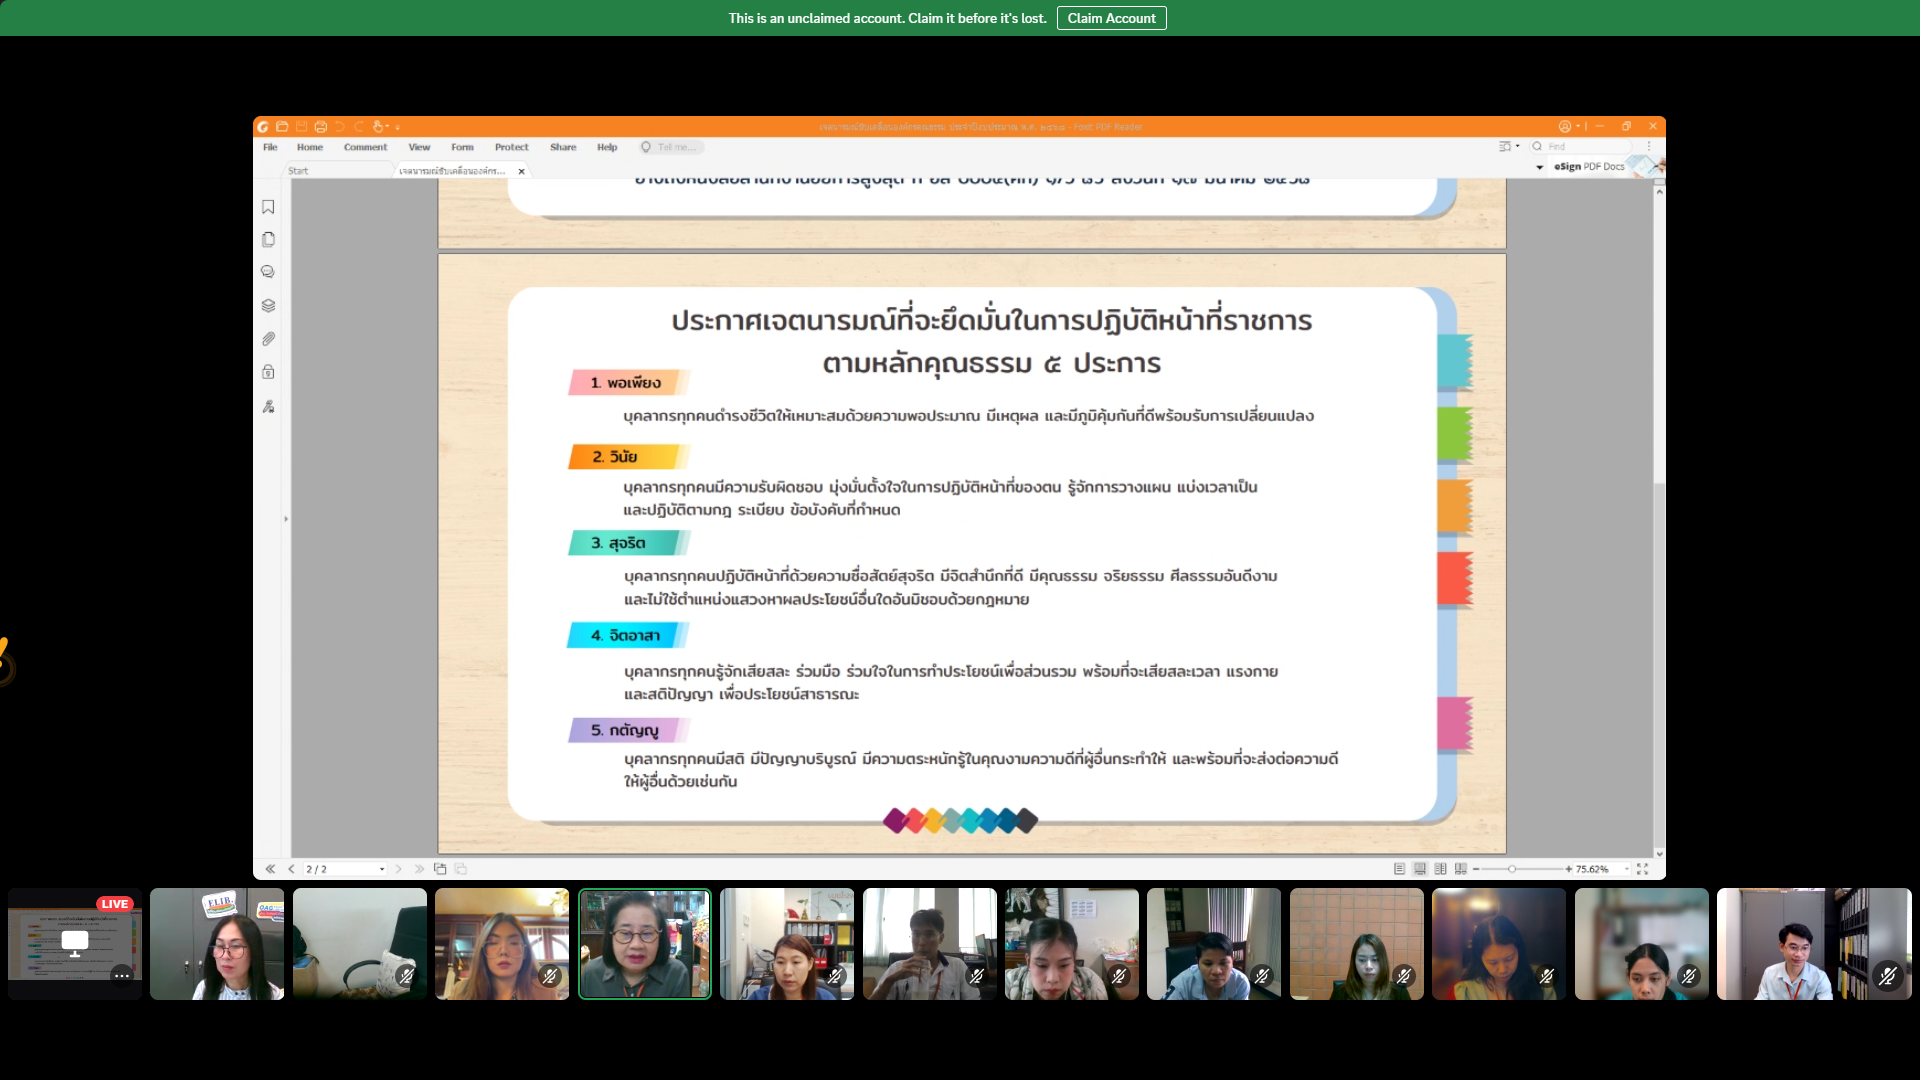Open the LIVE screen share thumbnail
Image resolution: width=1920 pixels, height=1080 pixels.
pos(75,943)
